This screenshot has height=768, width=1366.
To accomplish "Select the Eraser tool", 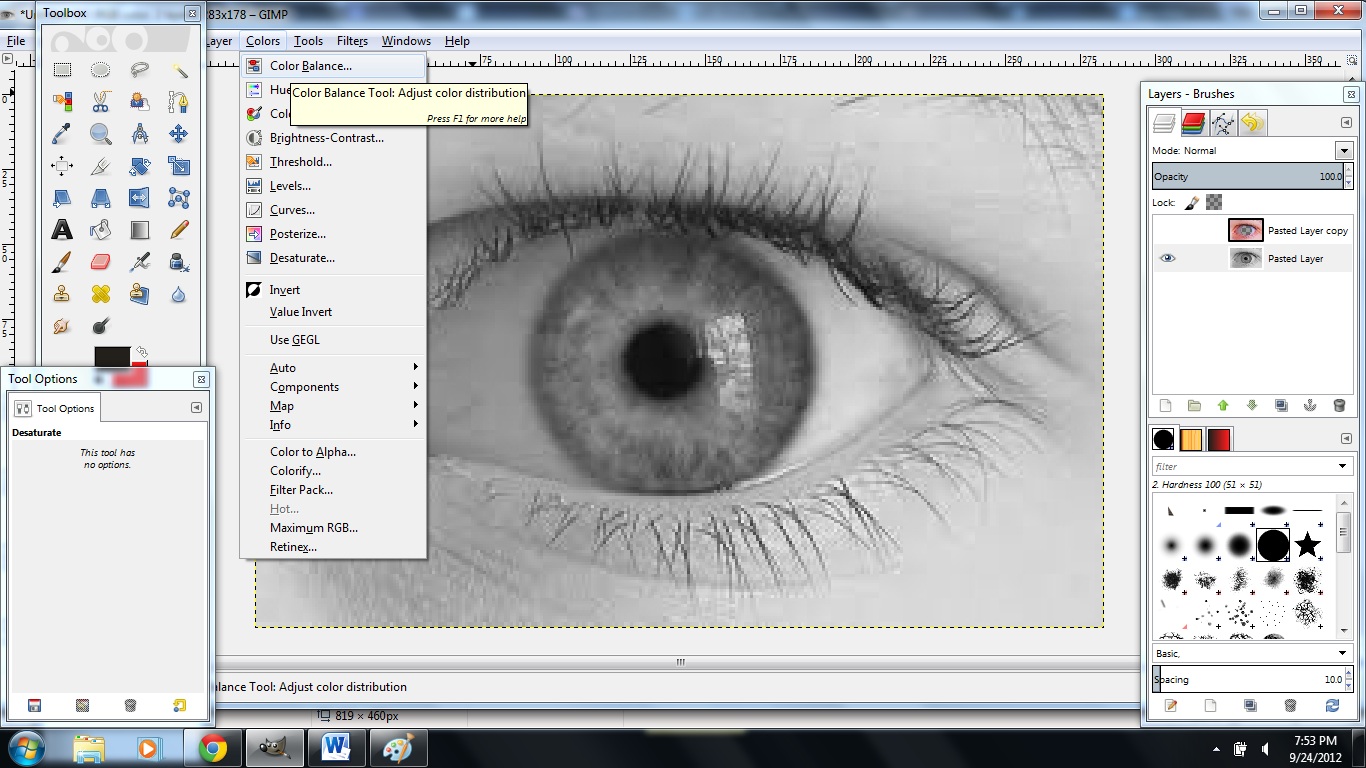I will (x=101, y=262).
